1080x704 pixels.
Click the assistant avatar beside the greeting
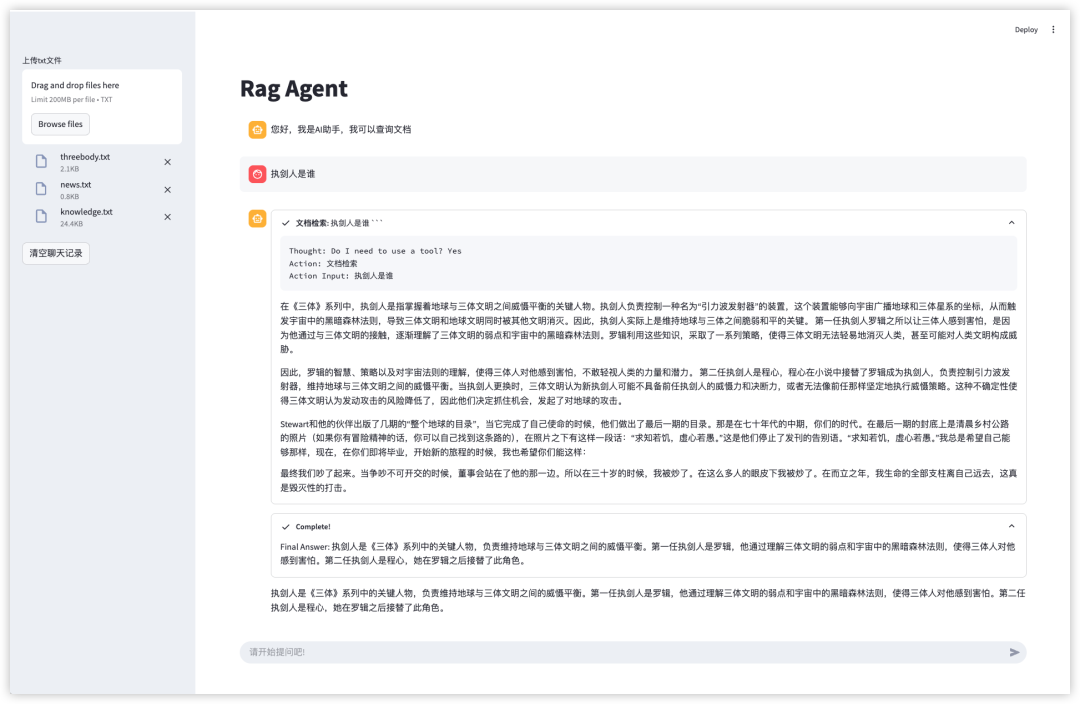point(258,130)
